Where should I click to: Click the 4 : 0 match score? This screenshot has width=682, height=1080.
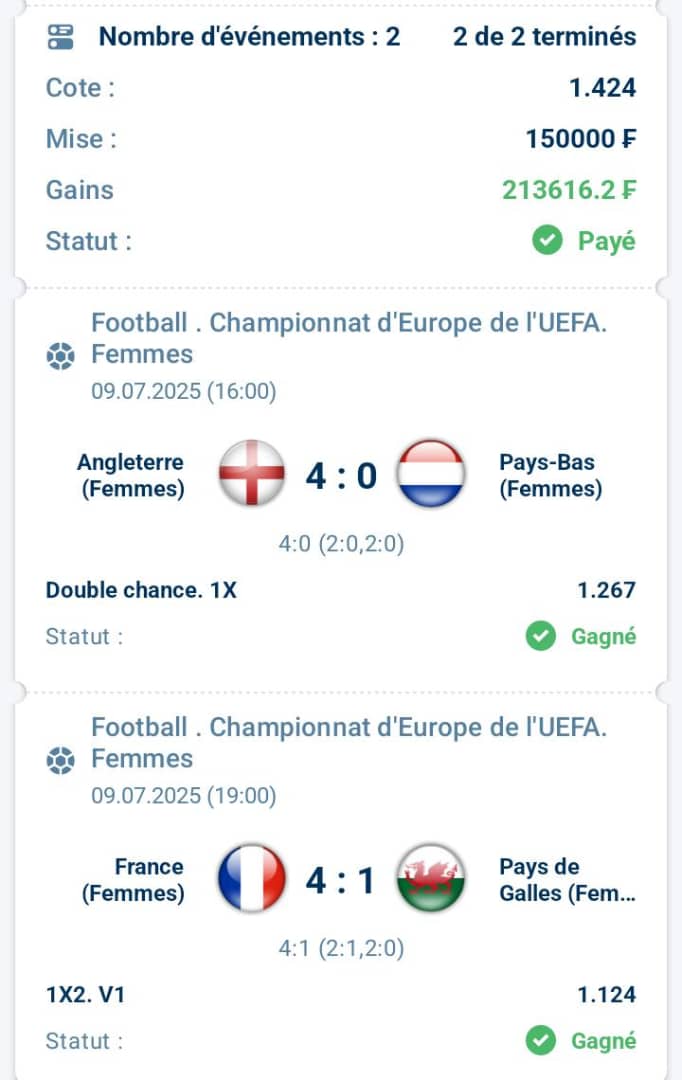(x=341, y=476)
